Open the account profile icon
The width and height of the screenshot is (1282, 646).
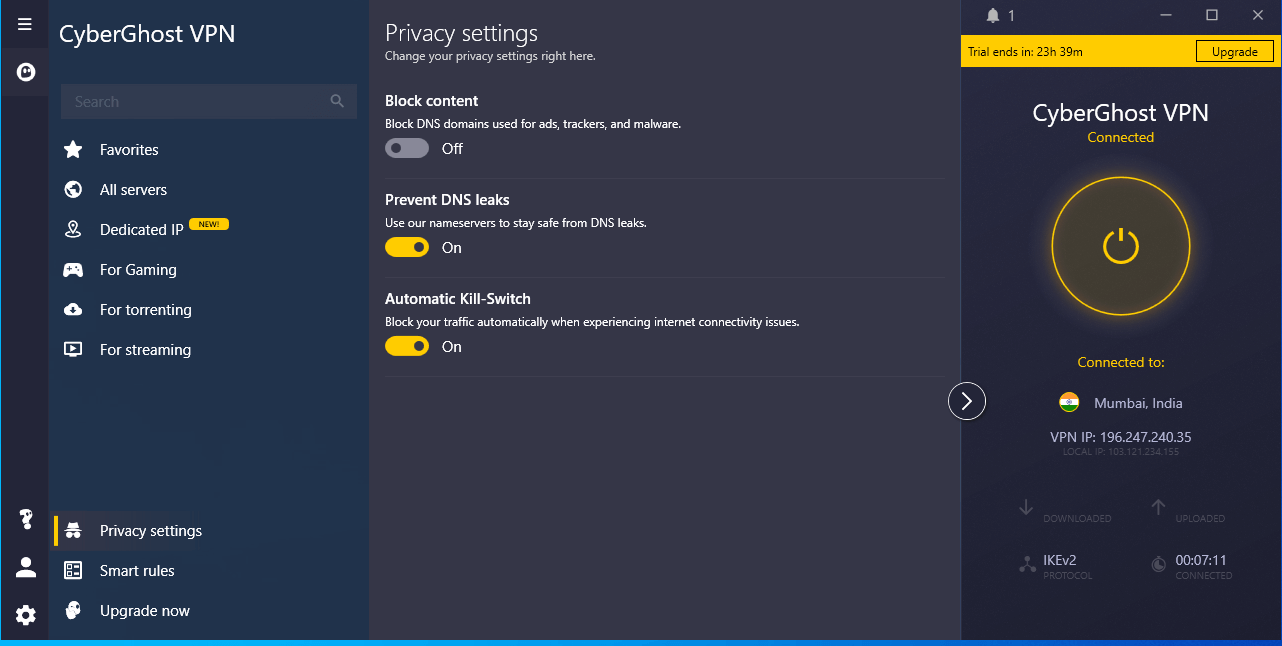coord(26,568)
